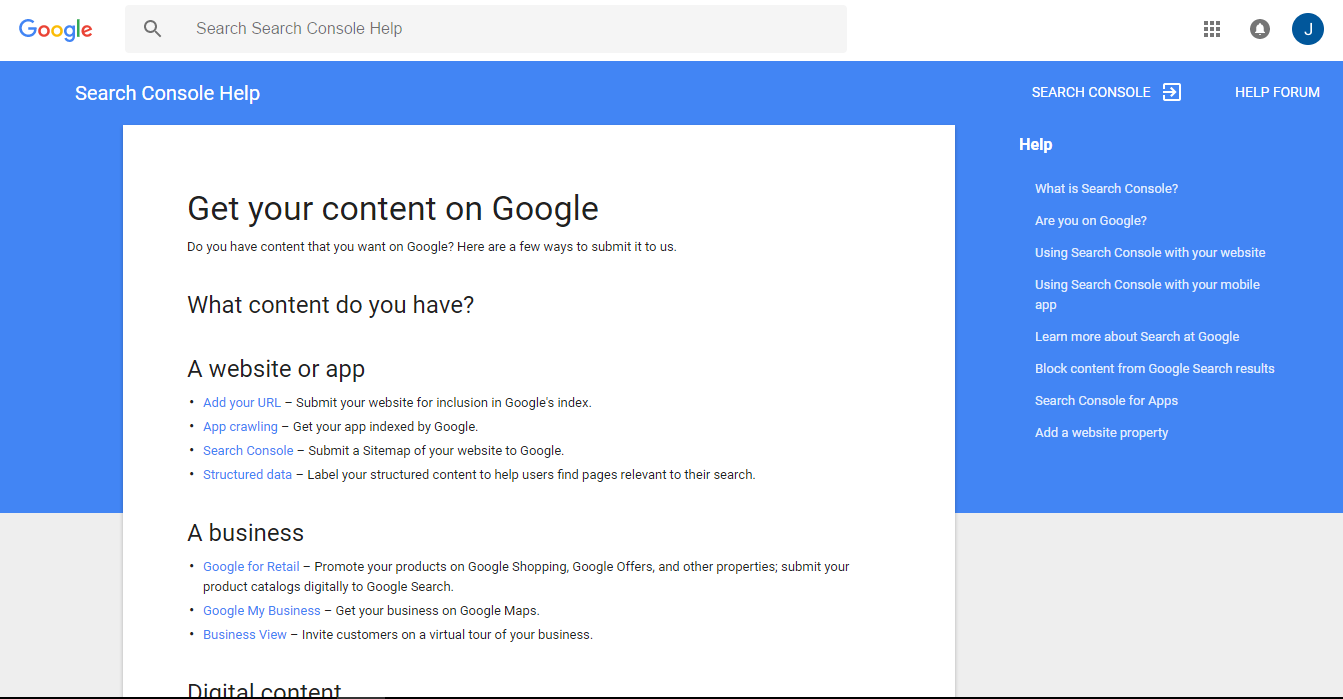Click the magnifying glass search icon
The width and height of the screenshot is (1343, 699).
tap(152, 29)
